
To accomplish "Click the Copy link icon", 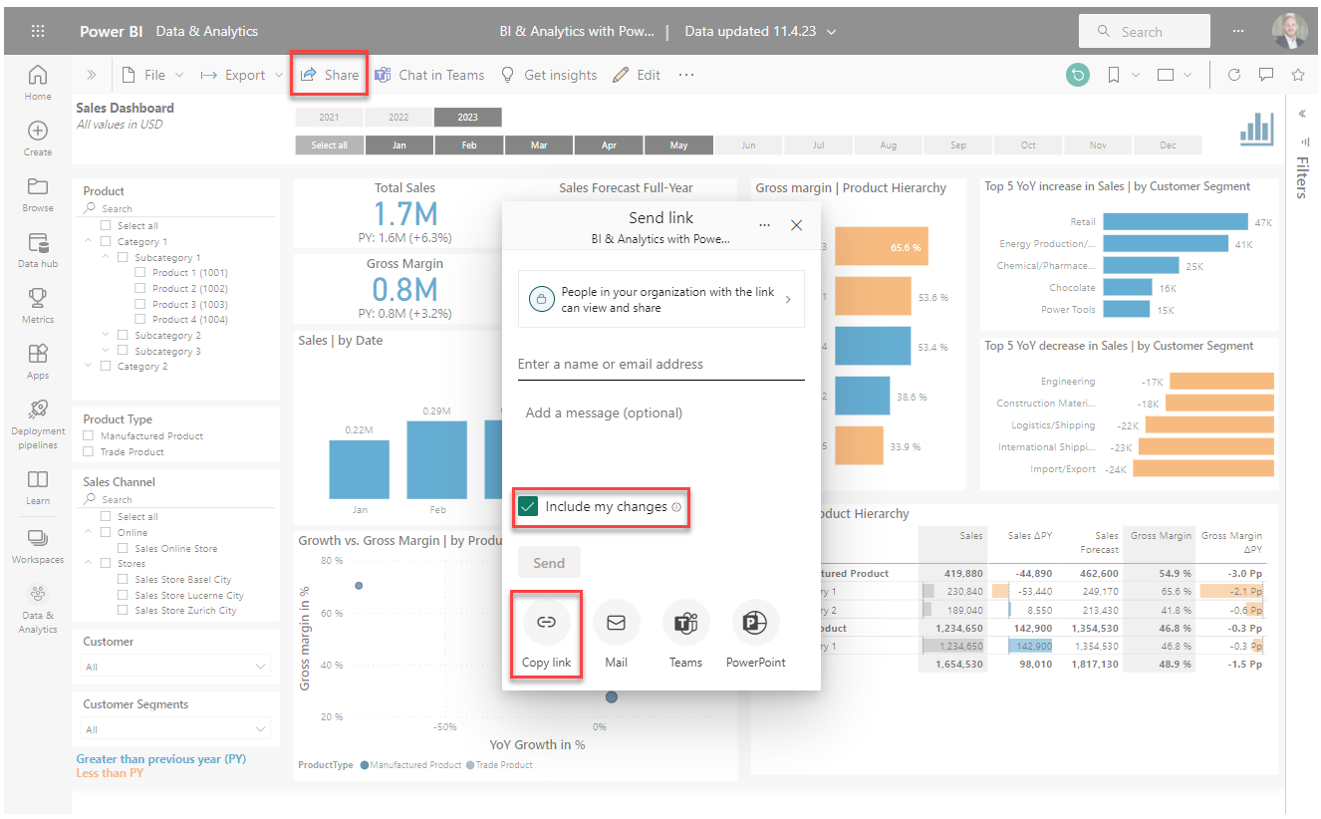I will tap(546, 622).
